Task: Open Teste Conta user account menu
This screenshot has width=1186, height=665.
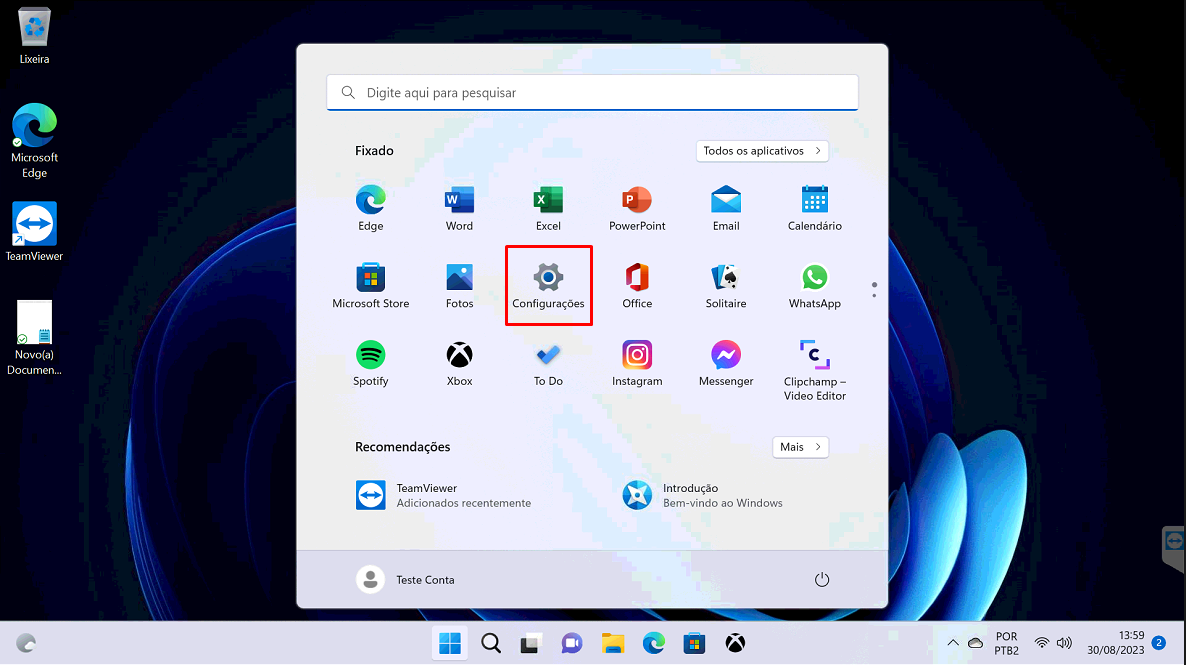Action: click(x=405, y=580)
